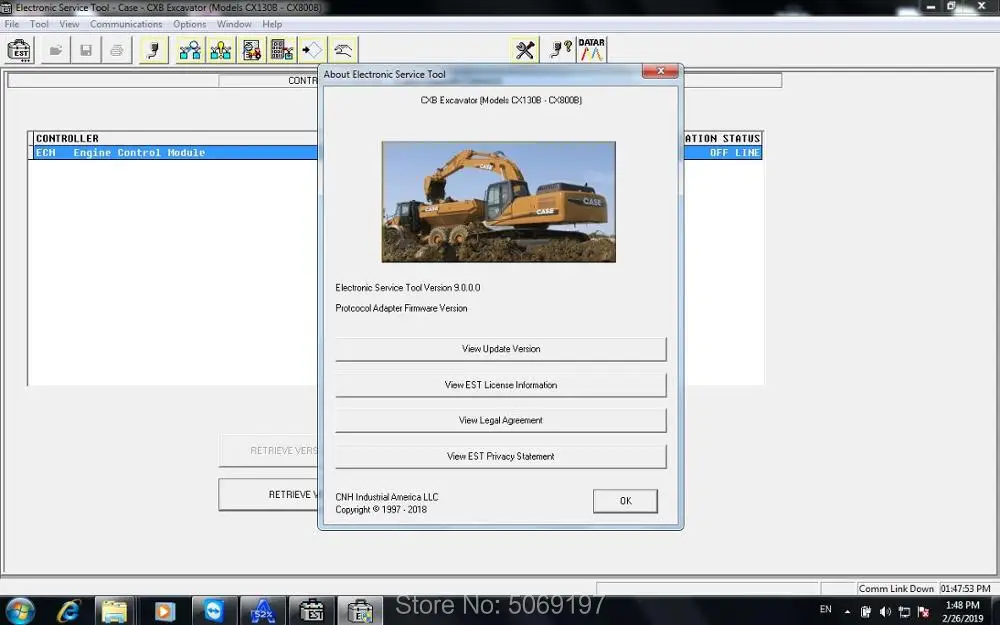
Task: Click the EN language indicator in taskbar
Action: tap(825, 609)
